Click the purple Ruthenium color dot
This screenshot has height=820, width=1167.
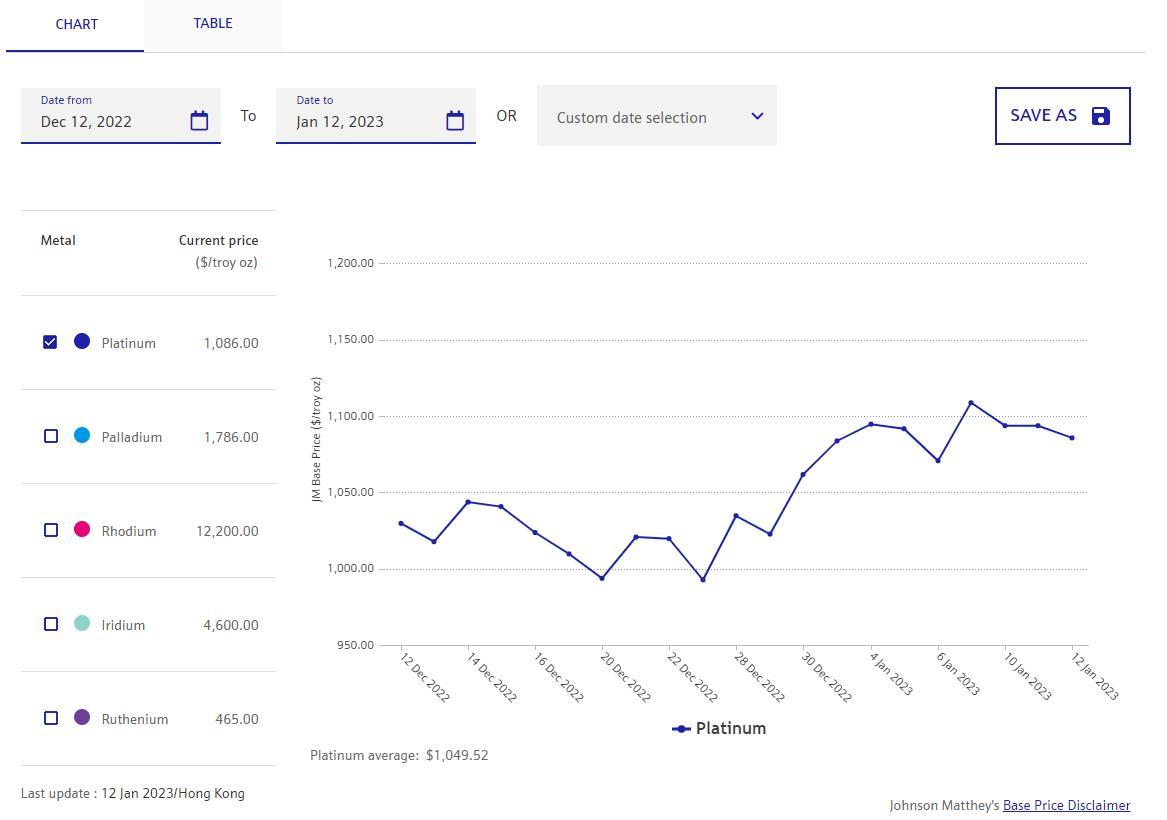point(82,717)
